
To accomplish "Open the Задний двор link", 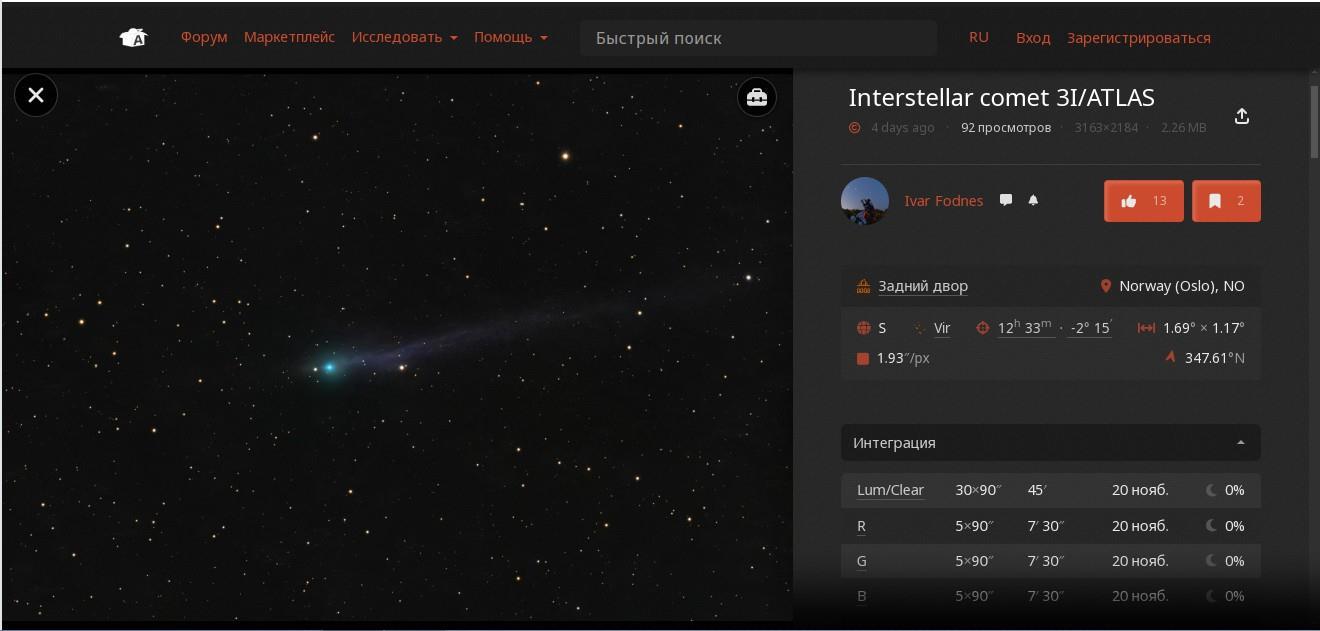I will tap(923, 286).
